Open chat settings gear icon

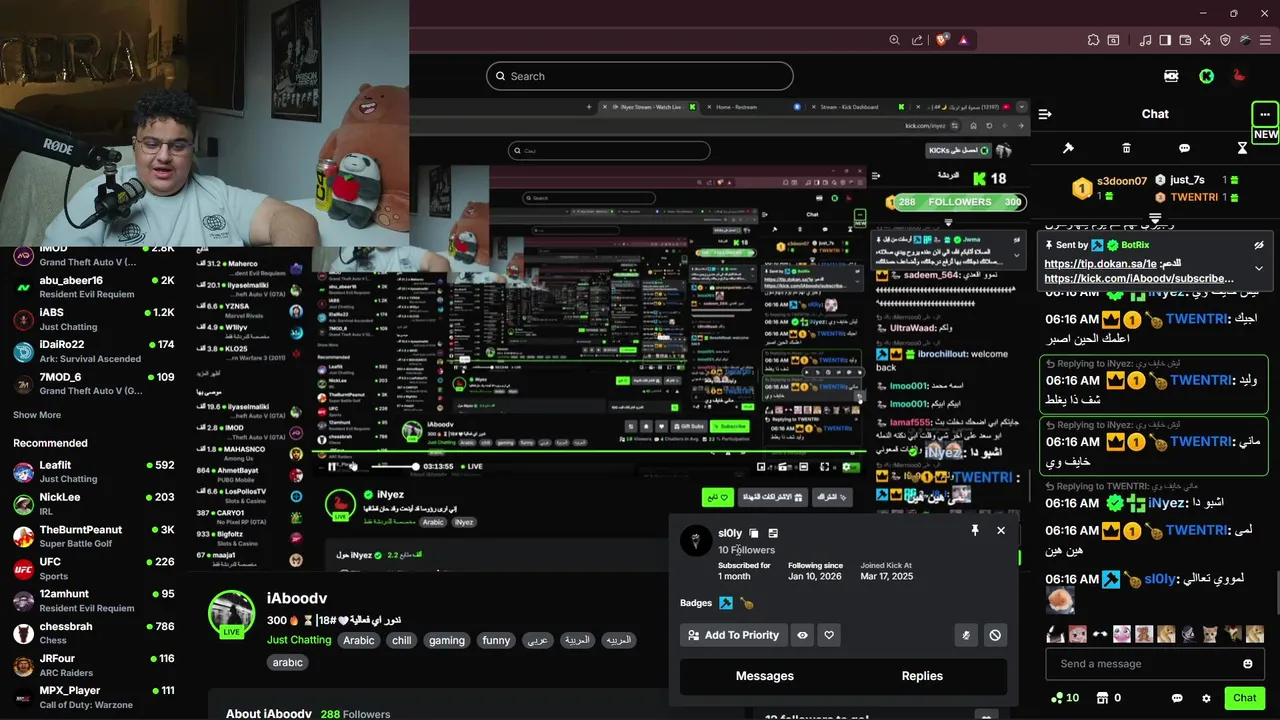point(1206,698)
